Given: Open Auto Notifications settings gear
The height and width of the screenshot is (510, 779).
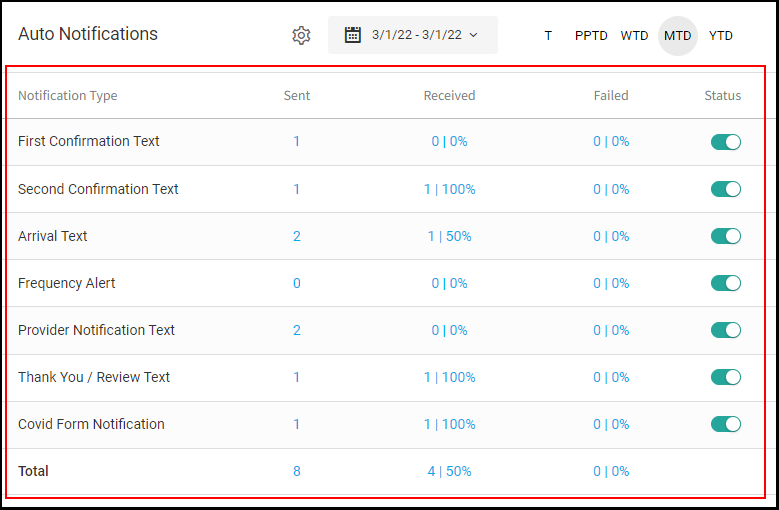Looking at the screenshot, I should [x=301, y=35].
